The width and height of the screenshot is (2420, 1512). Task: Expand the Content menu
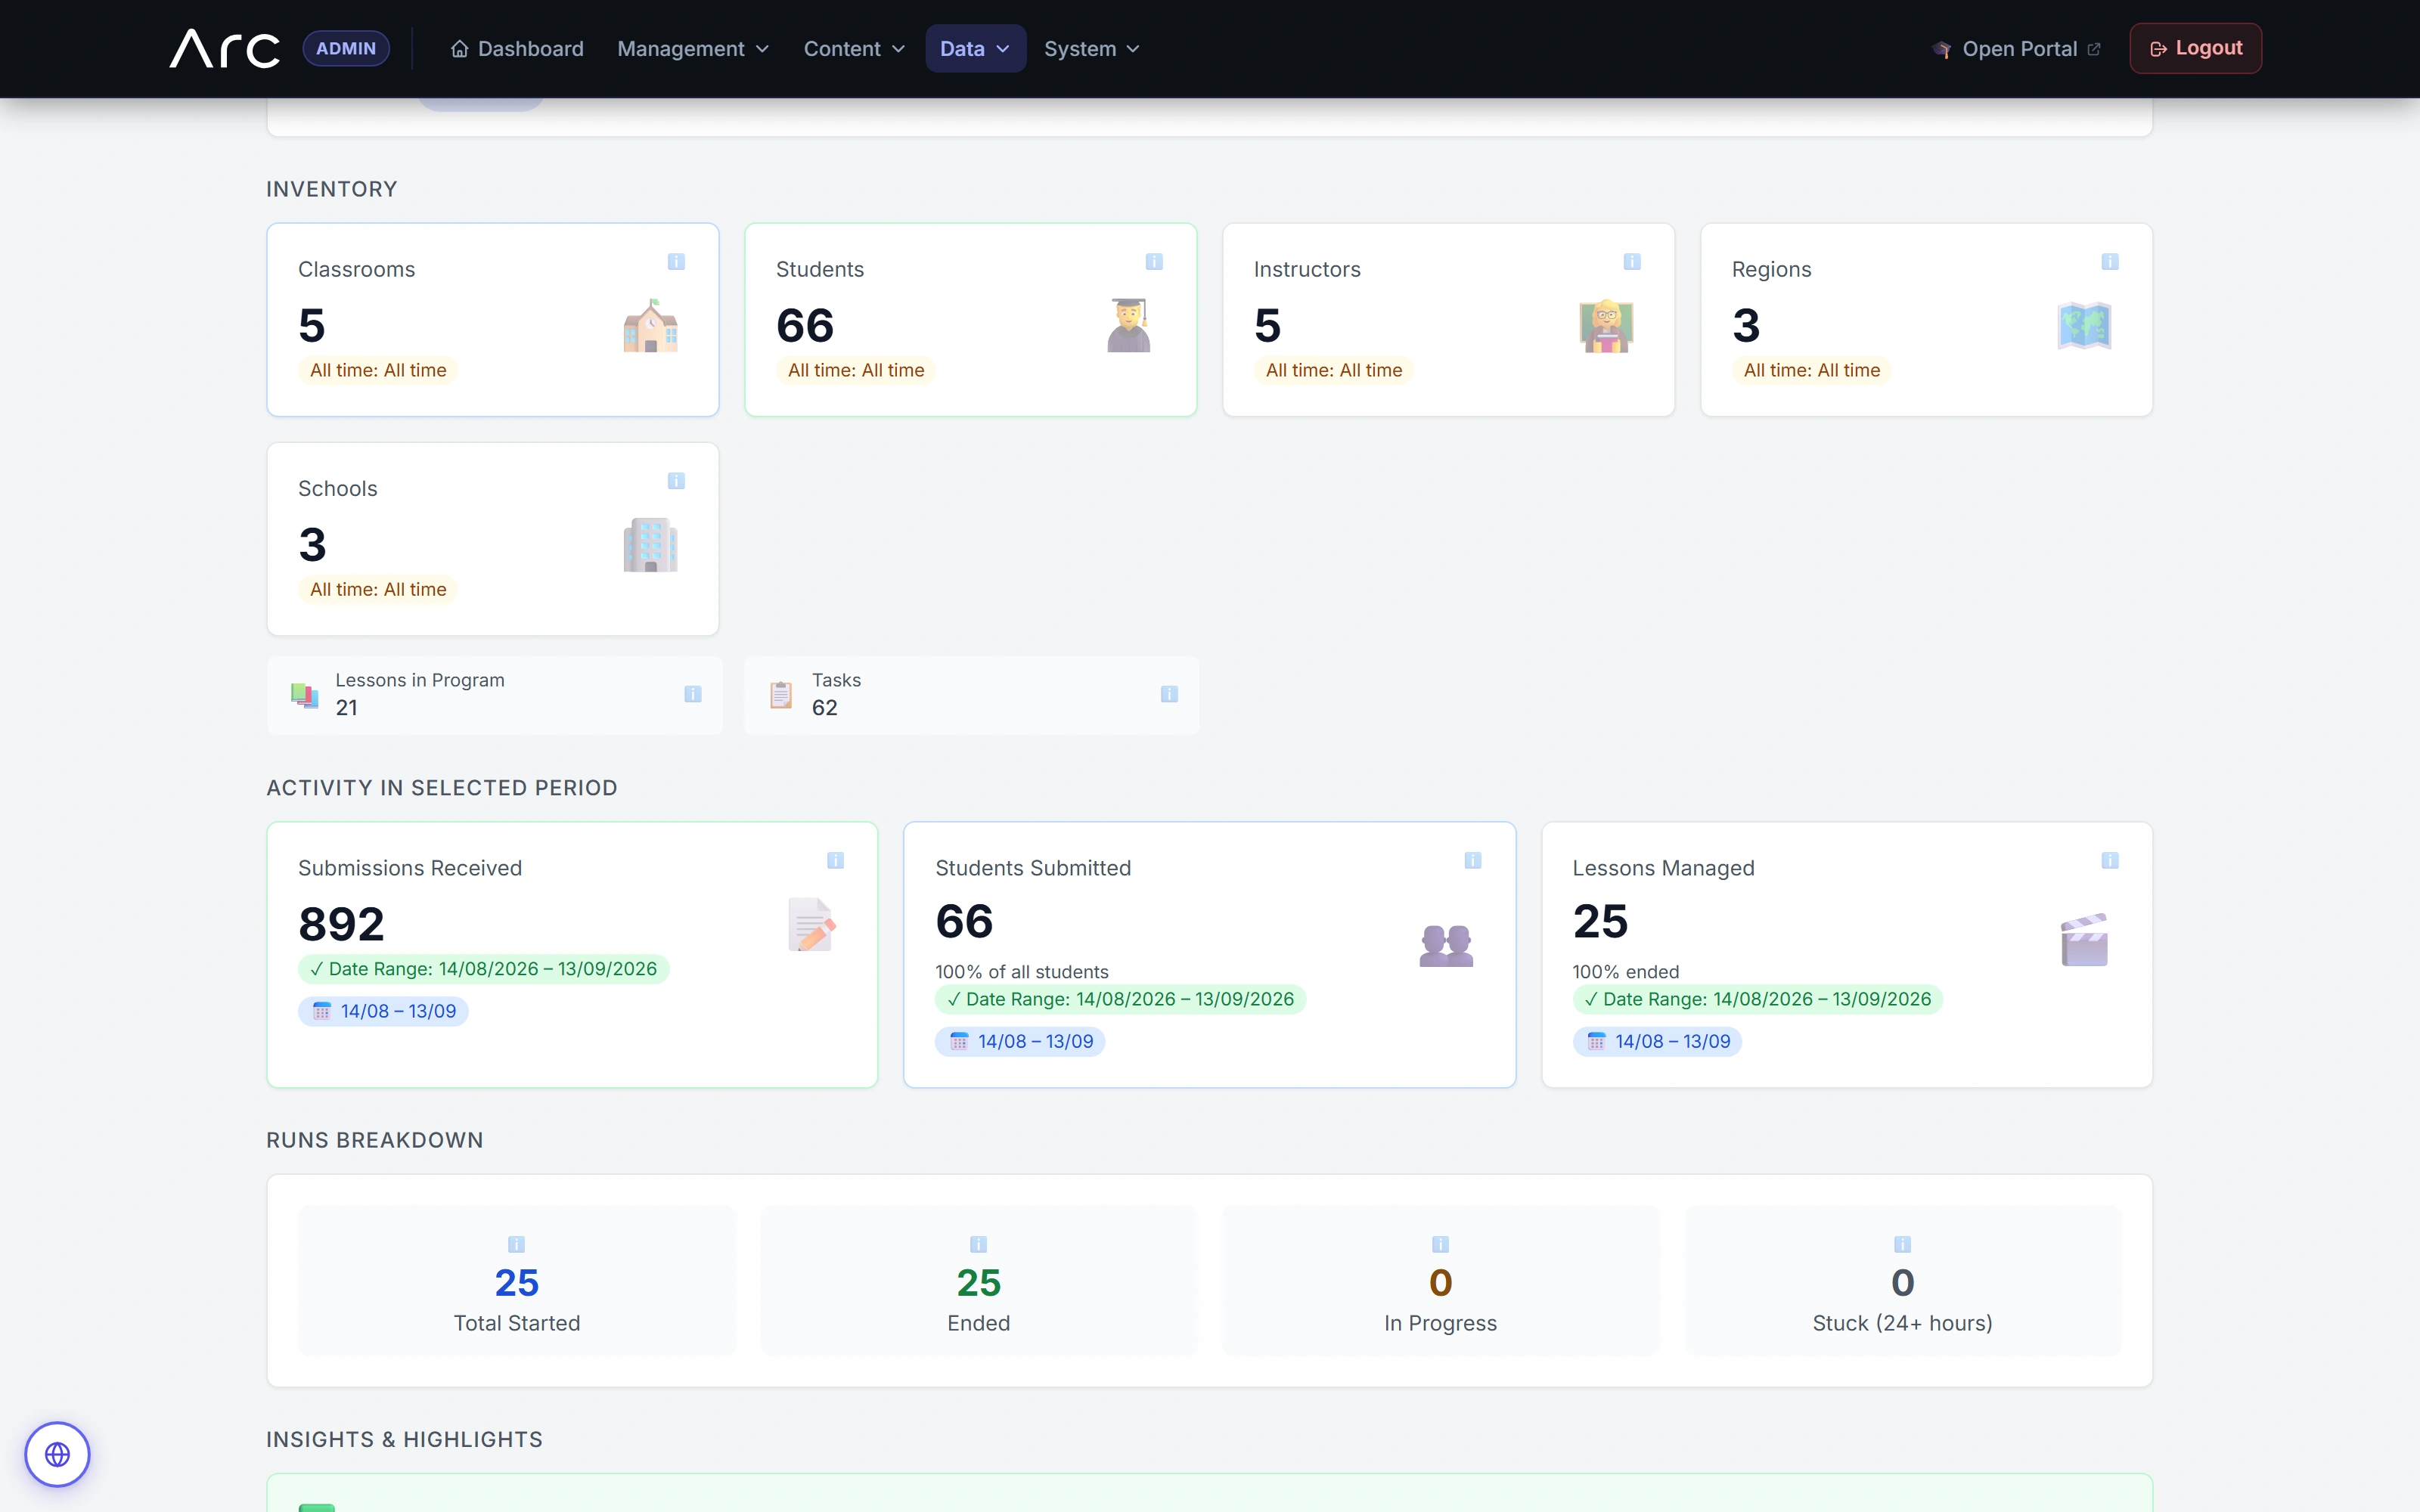(854, 48)
